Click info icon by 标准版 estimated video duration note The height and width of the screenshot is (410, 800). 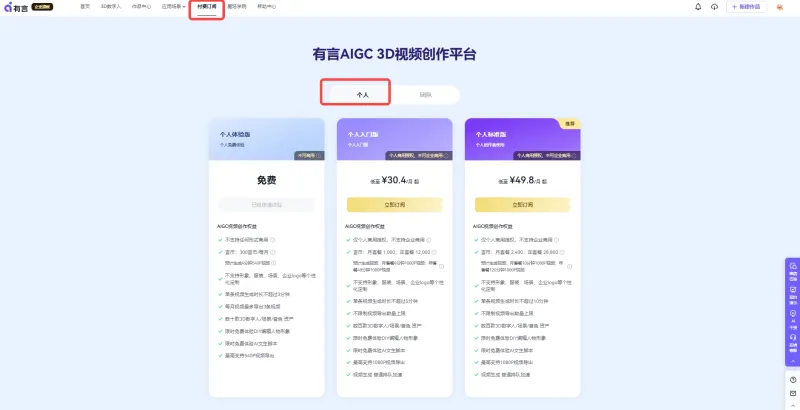point(569,266)
